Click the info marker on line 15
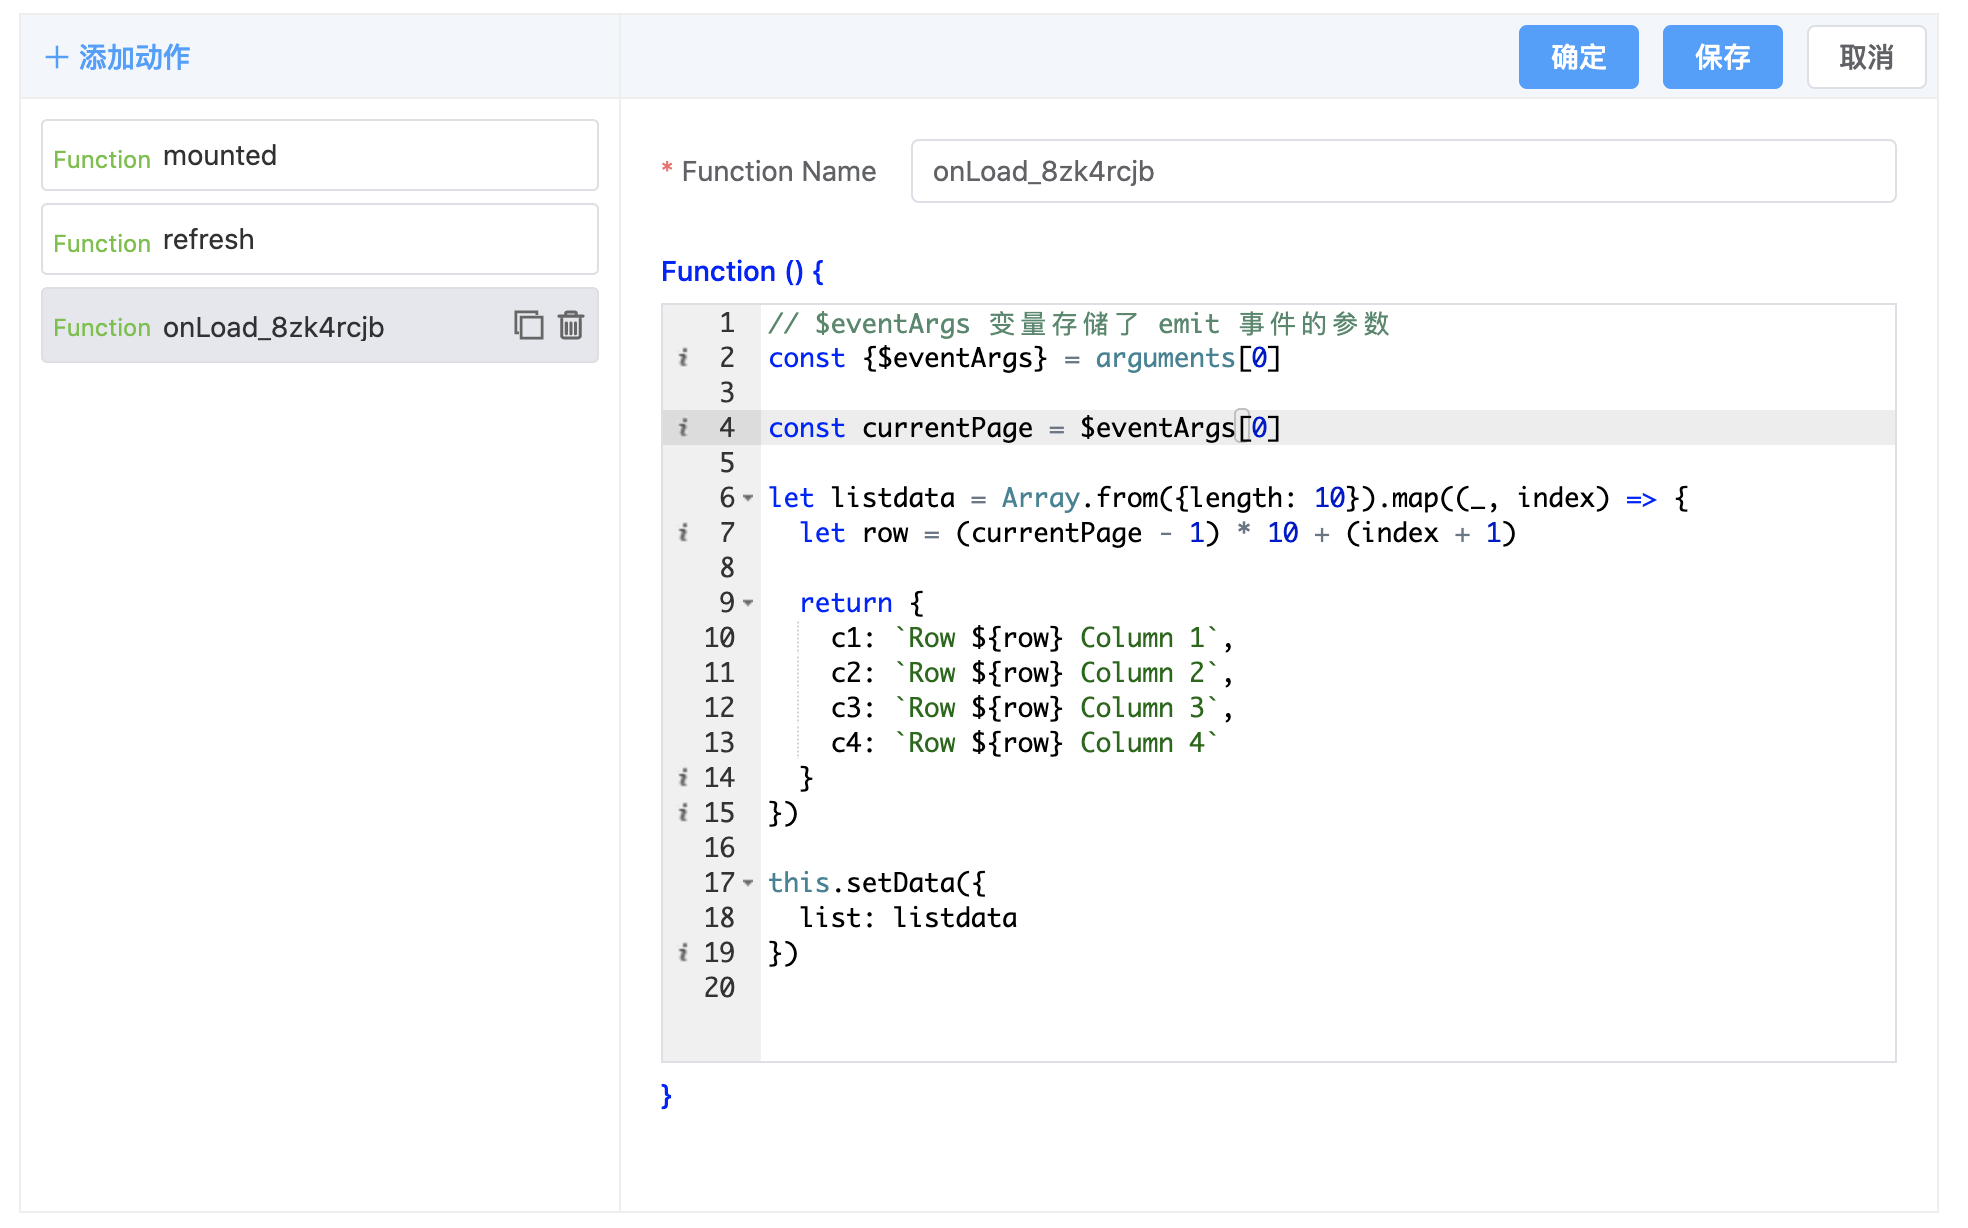This screenshot has height=1228, width=1968. pyautogui.click(x=683, y=813)
